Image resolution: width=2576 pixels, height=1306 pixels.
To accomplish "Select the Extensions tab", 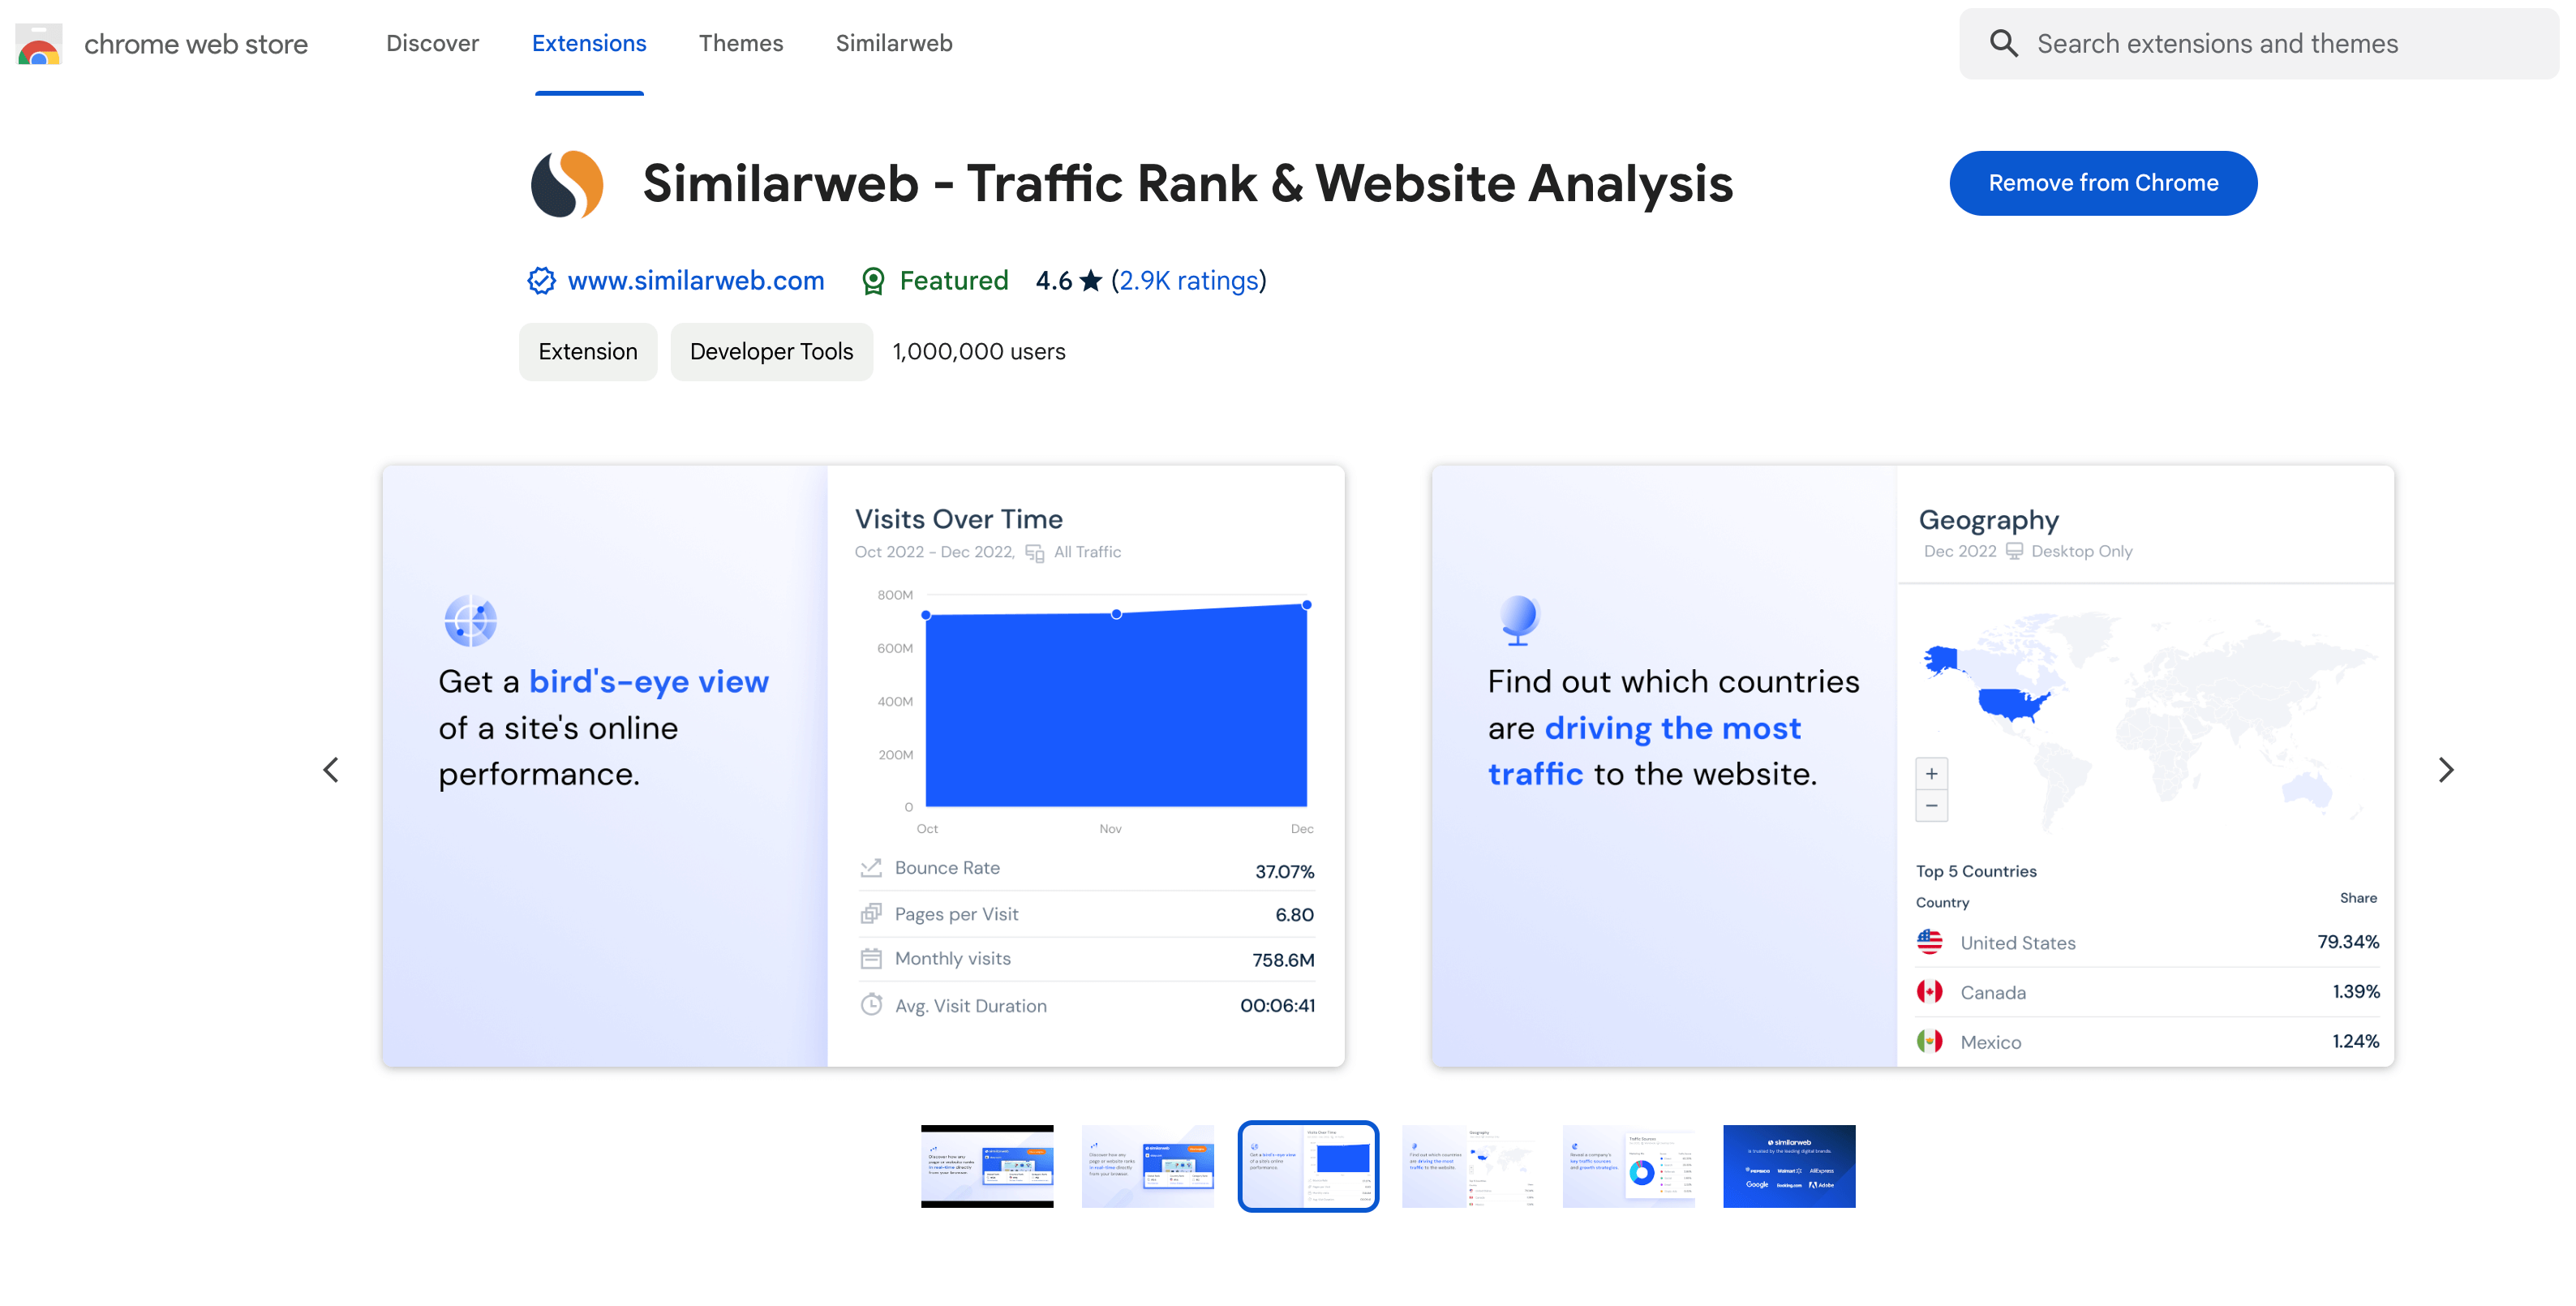I will 588,43.
